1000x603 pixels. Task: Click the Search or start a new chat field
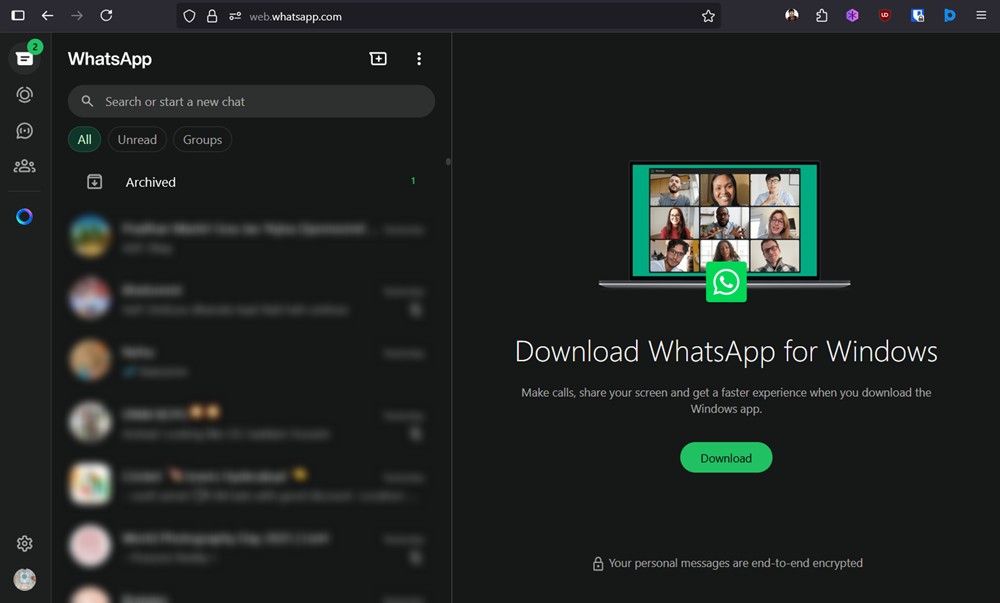[250, 101]
